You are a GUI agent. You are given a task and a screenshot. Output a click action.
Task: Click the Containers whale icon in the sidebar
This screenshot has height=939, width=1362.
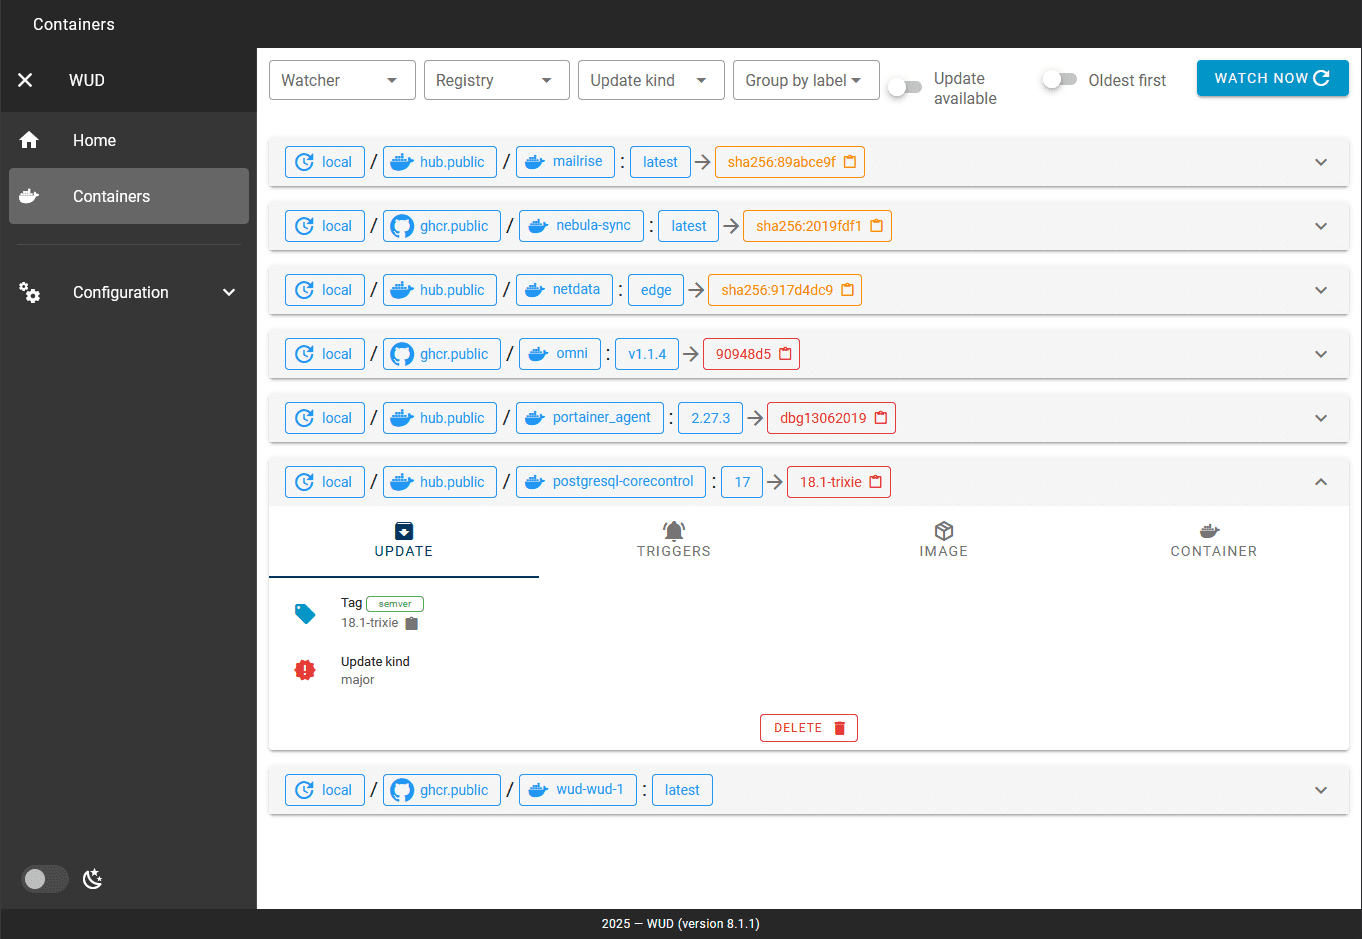(31, 196)
